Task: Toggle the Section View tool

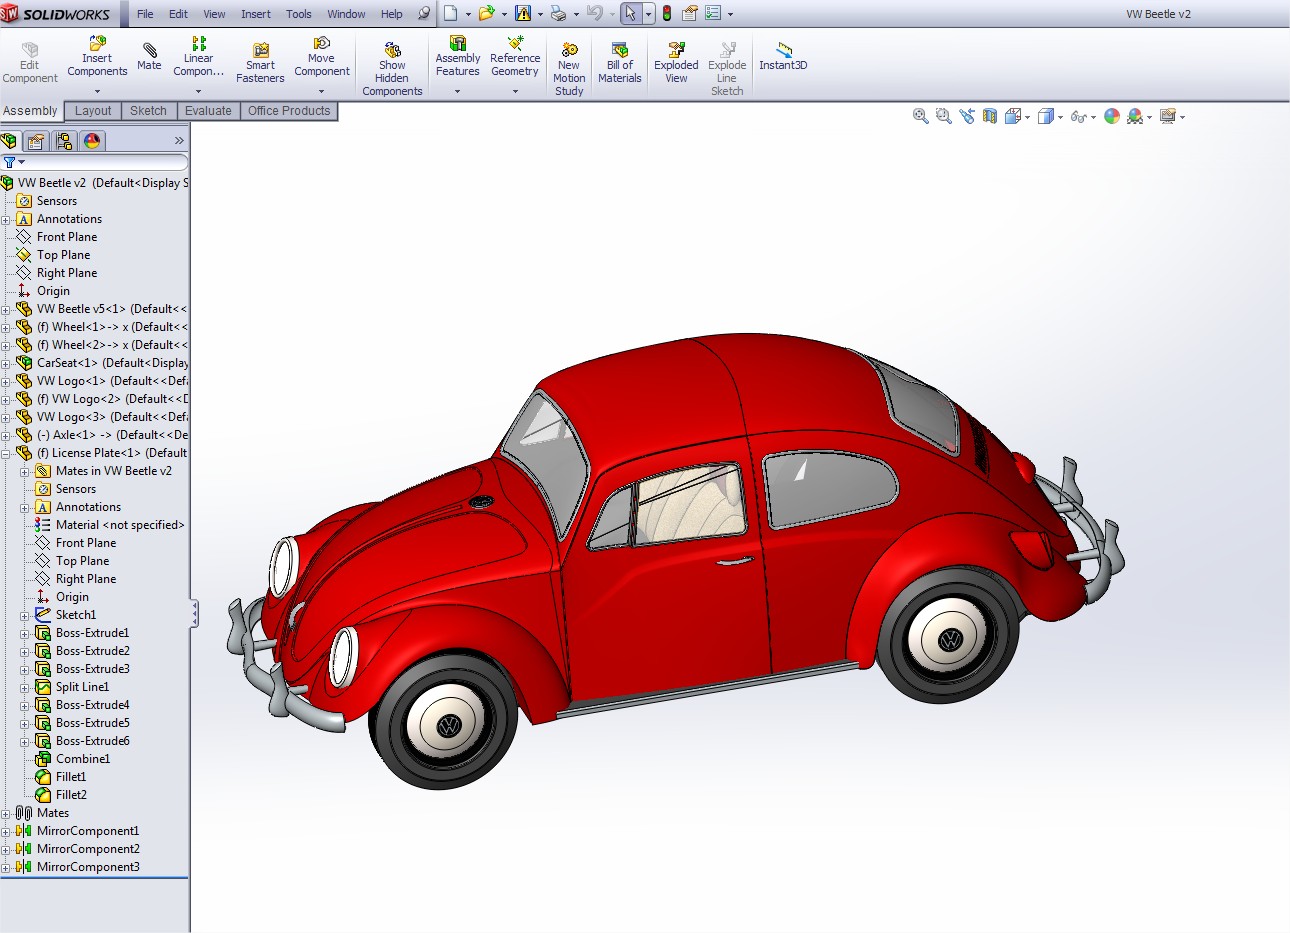Action: (x=990, y=117)
